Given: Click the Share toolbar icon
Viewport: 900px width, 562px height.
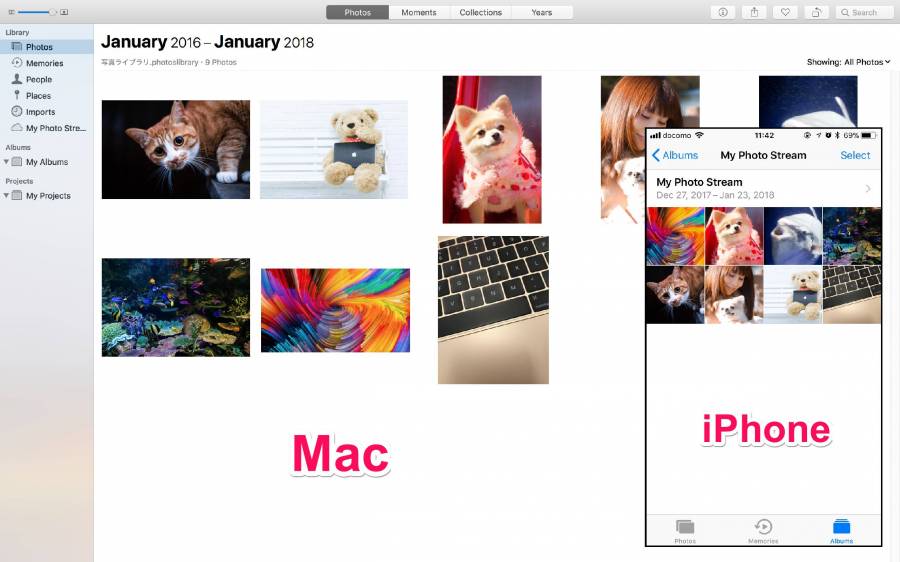Looking at the screenshot, I should pos(754,12).
